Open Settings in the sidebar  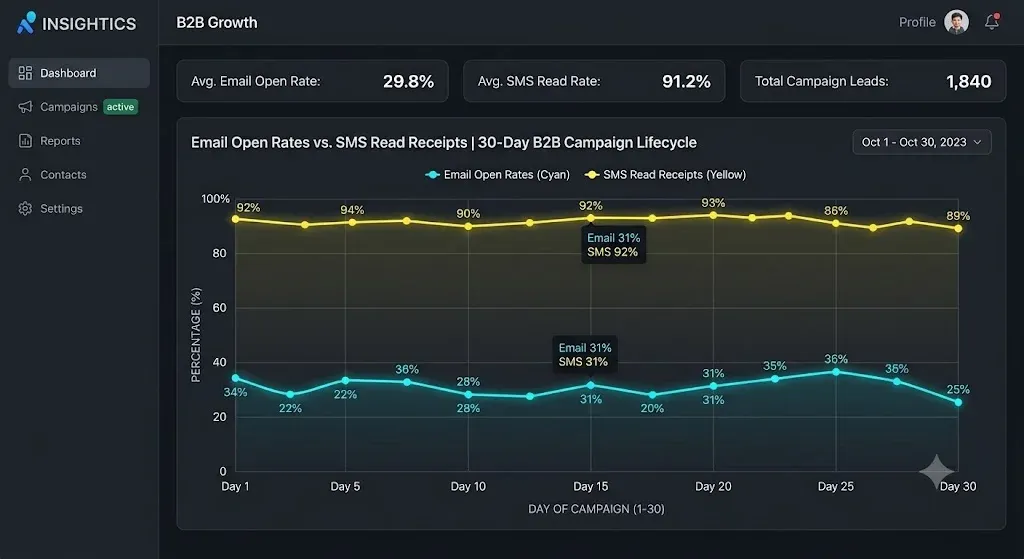pos(79,208)
